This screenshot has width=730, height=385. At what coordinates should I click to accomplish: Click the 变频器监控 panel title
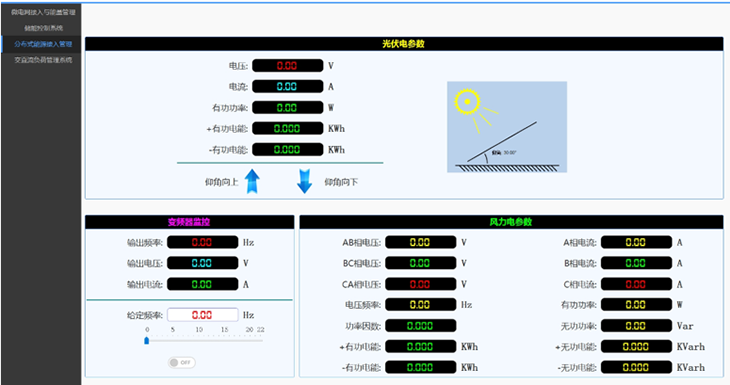click(x=189, y=222)
